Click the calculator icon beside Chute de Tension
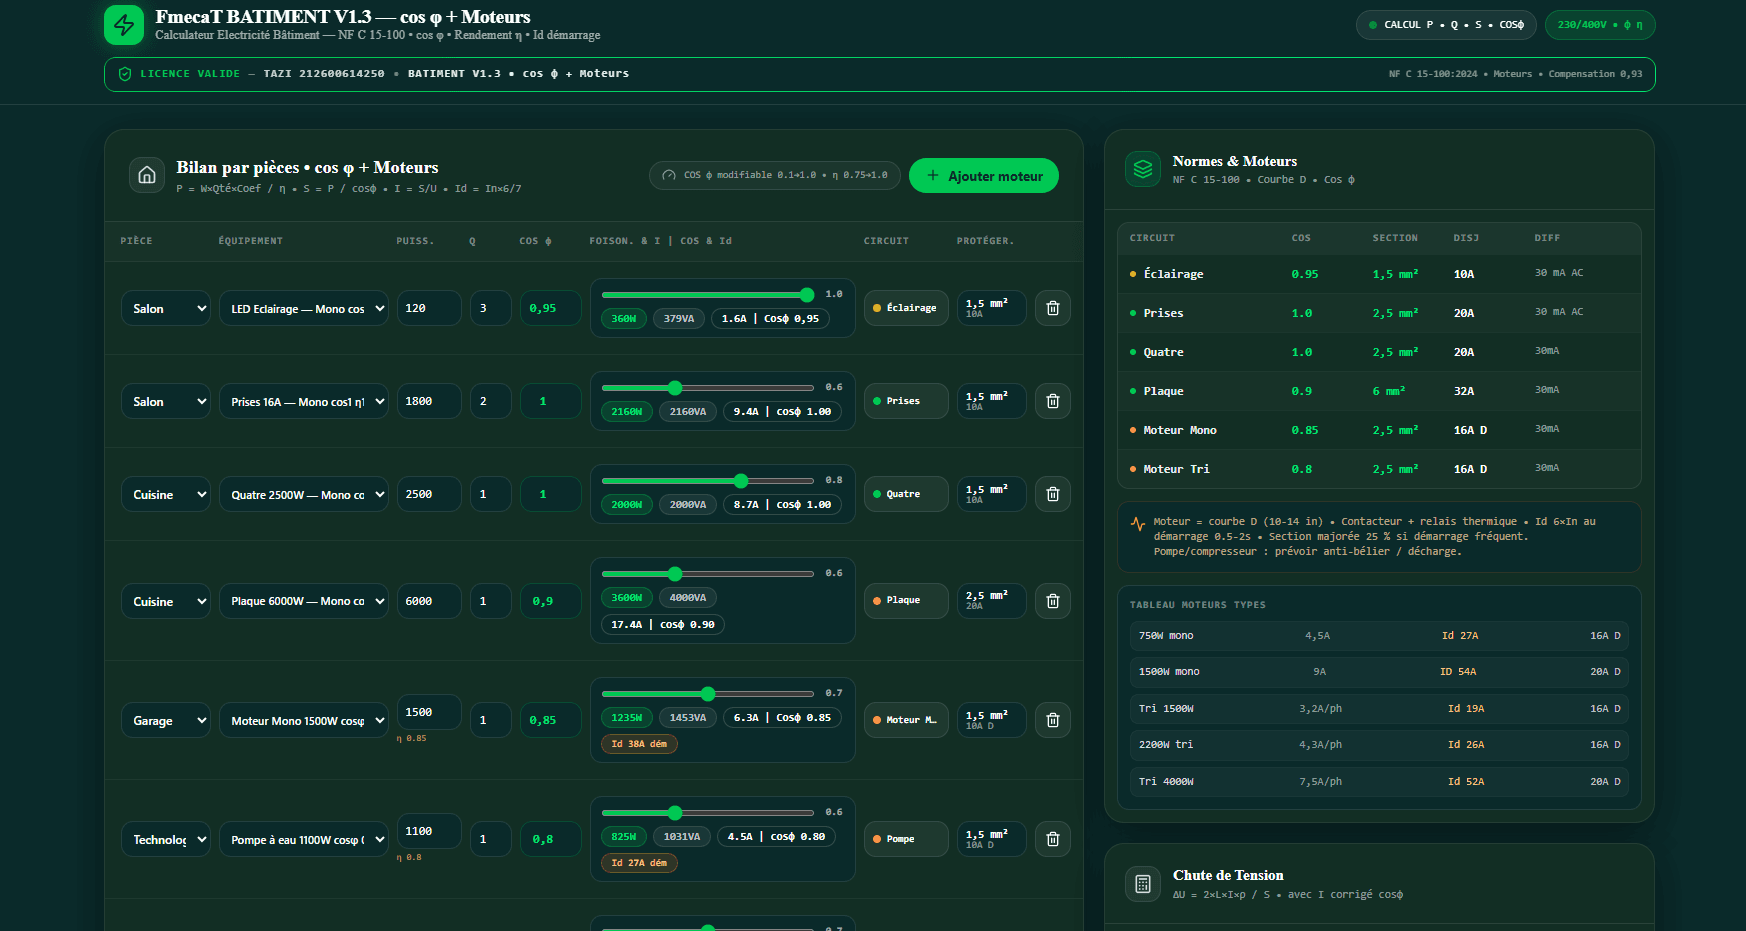The width and height of the screenshot is (1746, 931). pyautogui.click(x=1143, y=884)
